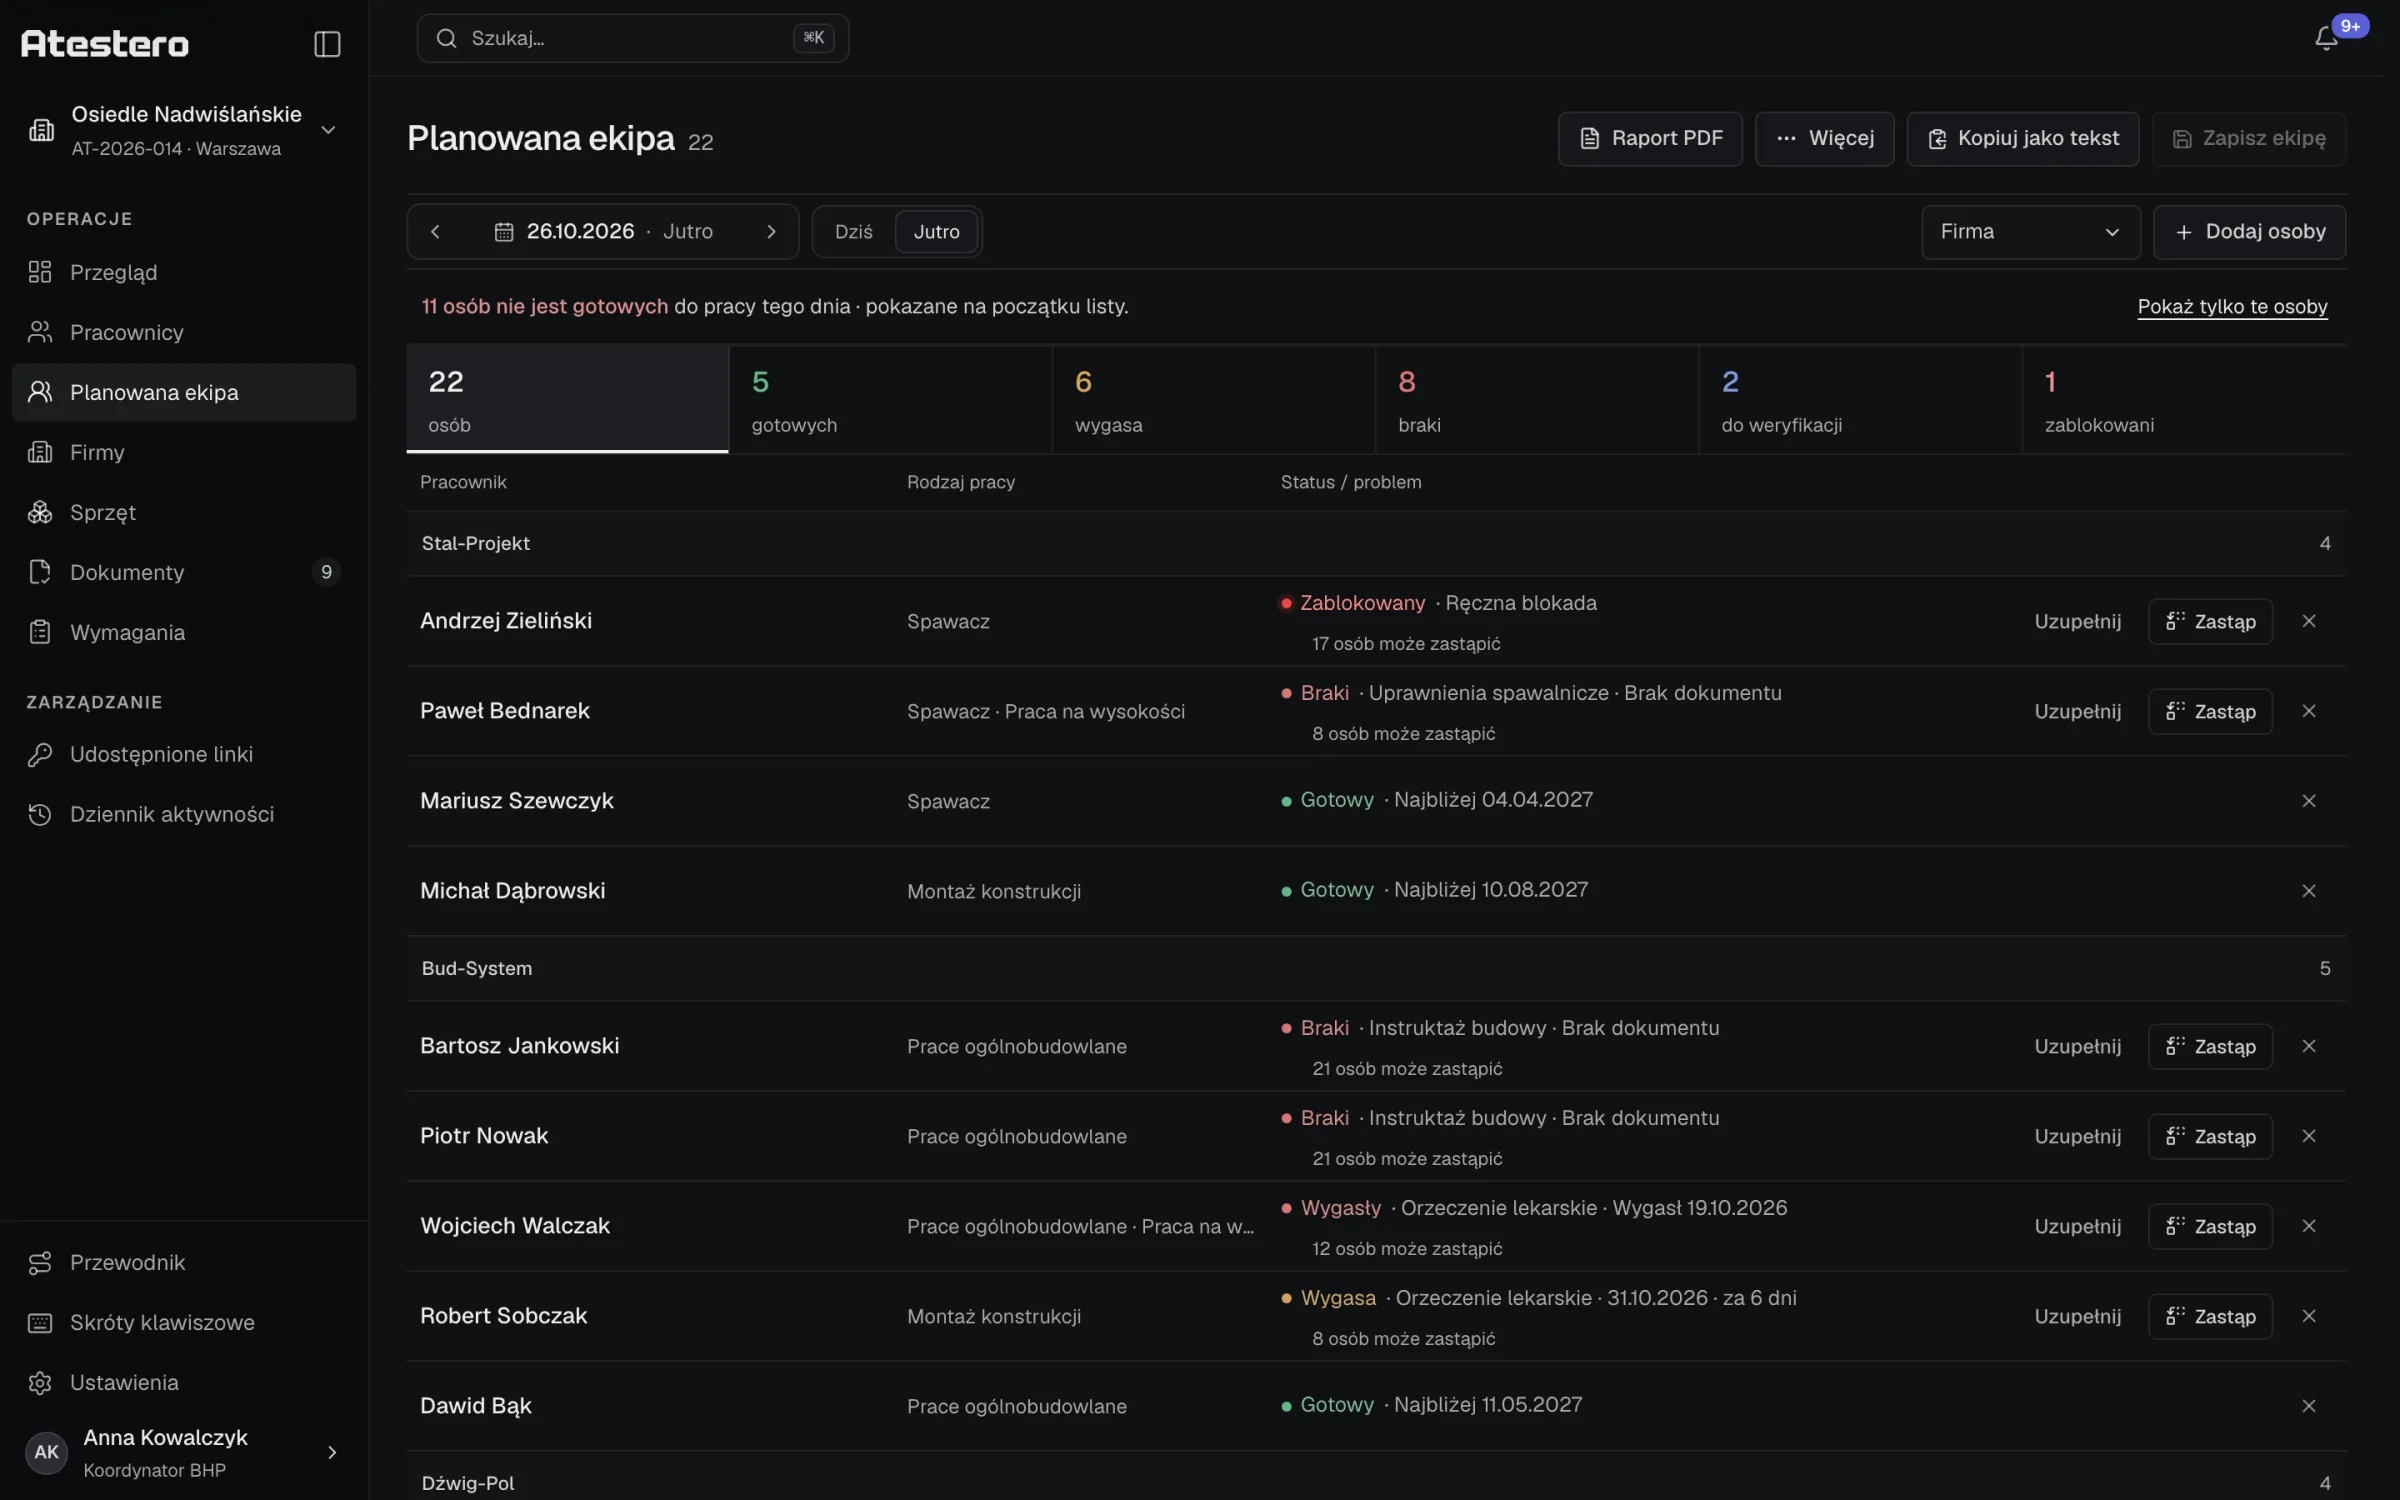Collapse the Stal-Projekt group header
2400x1500 pixels.
tap(1376, 543)
